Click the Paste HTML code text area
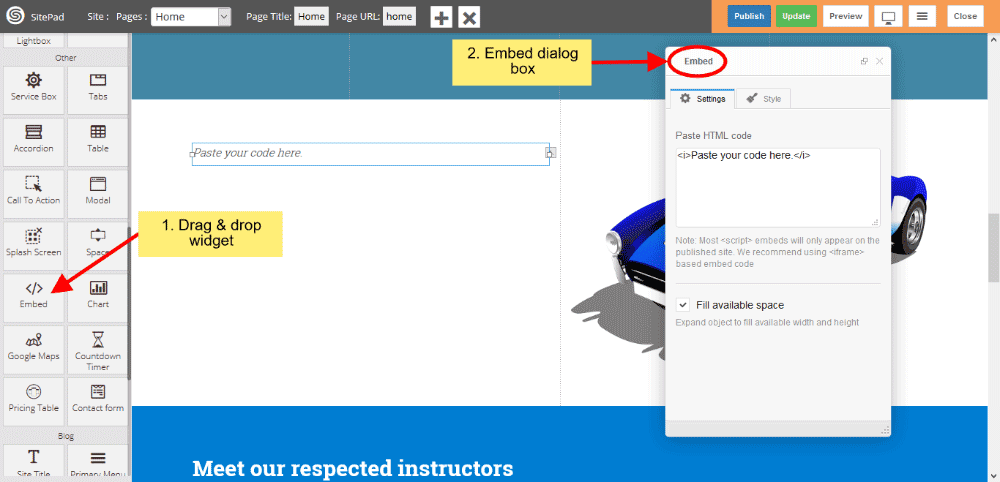 coord(777,187)
